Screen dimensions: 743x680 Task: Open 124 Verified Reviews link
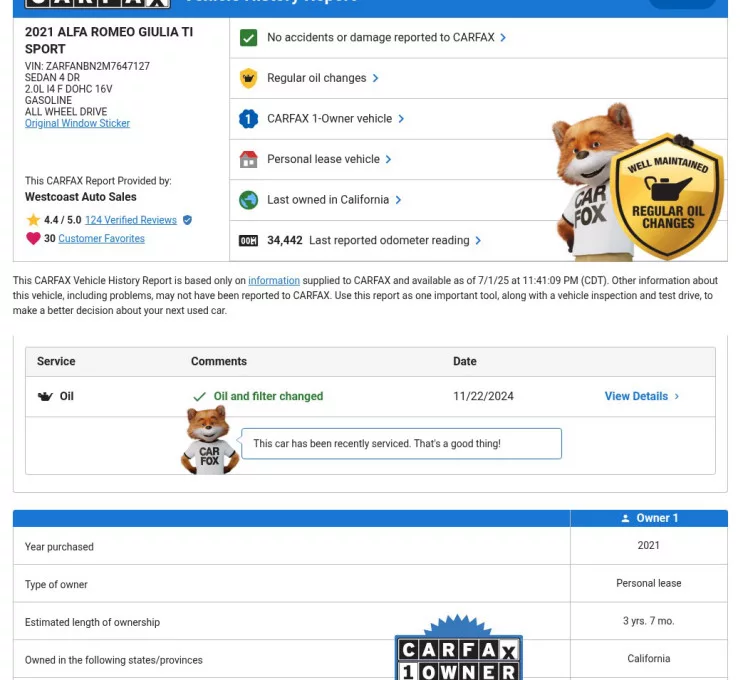click(130, 220)
